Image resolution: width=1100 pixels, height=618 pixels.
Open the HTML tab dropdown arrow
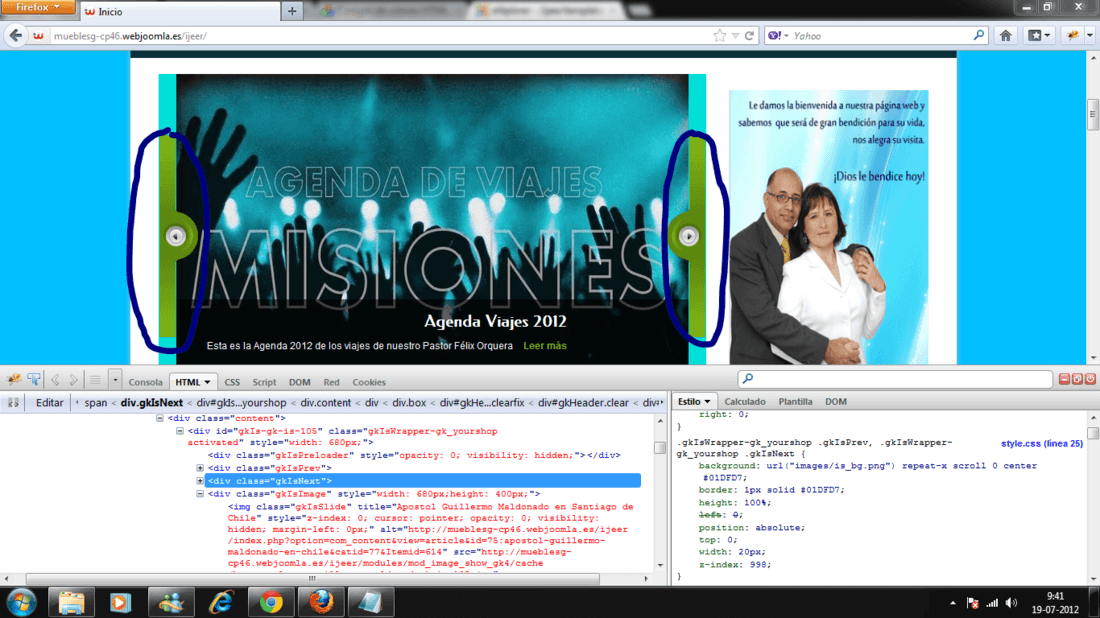click(x=208, y=382)
